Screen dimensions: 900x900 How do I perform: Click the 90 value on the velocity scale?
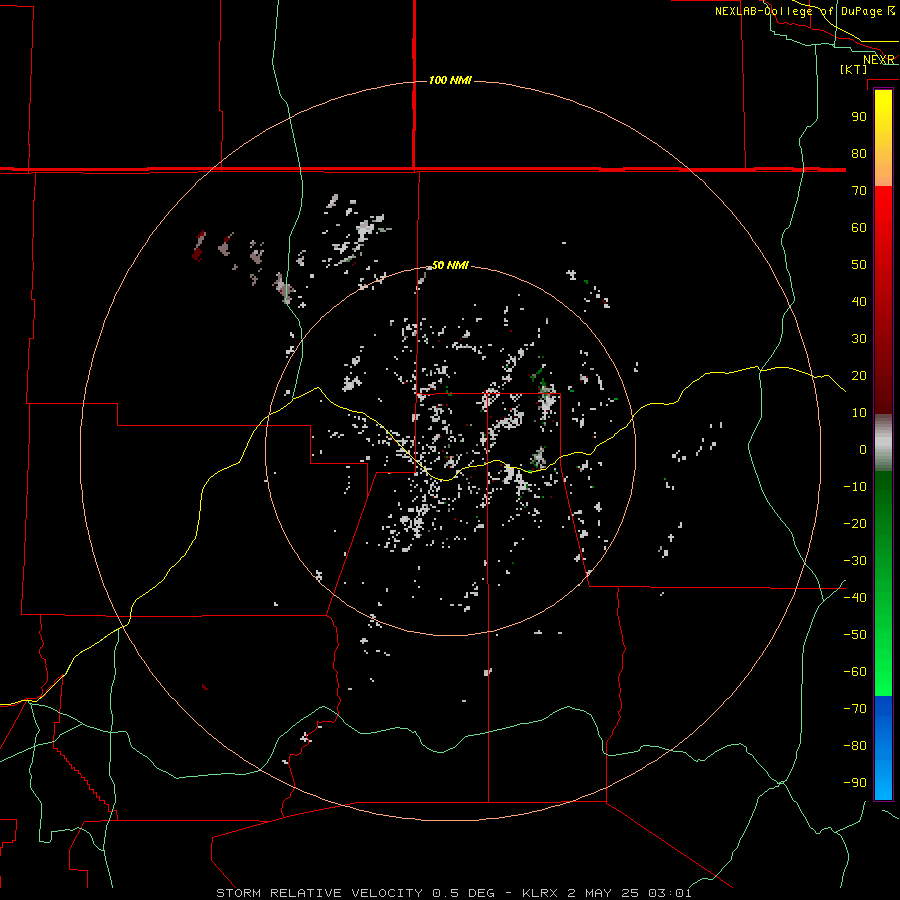(859, 117)
